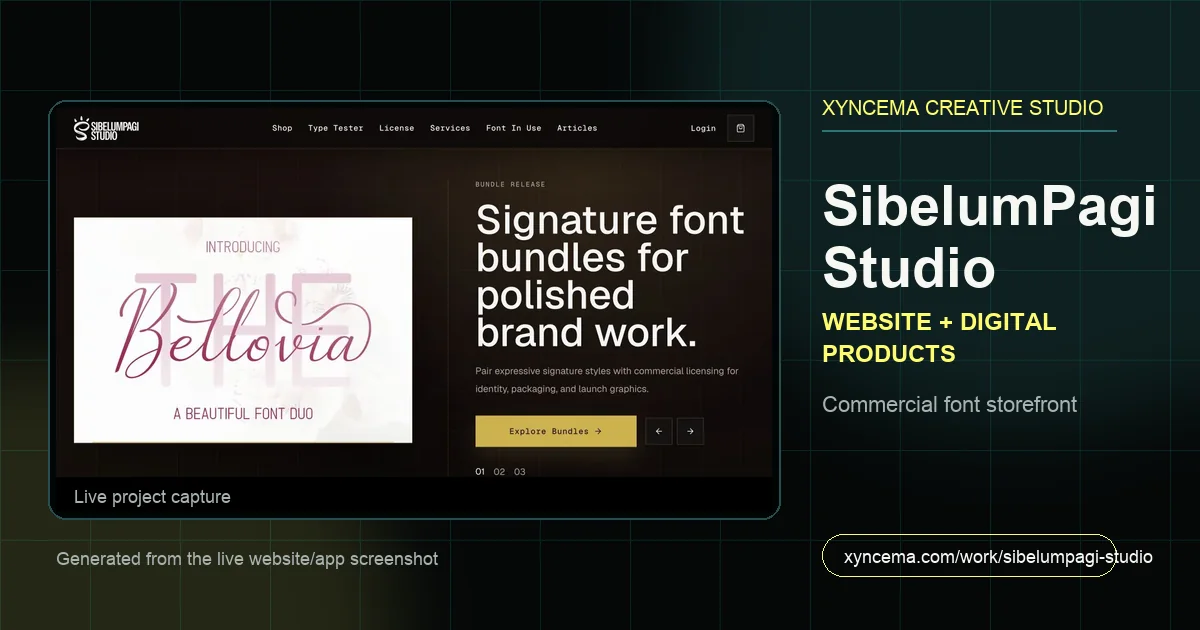
Task: Click the BUNDLE RELEASE label
Action: 510,184
